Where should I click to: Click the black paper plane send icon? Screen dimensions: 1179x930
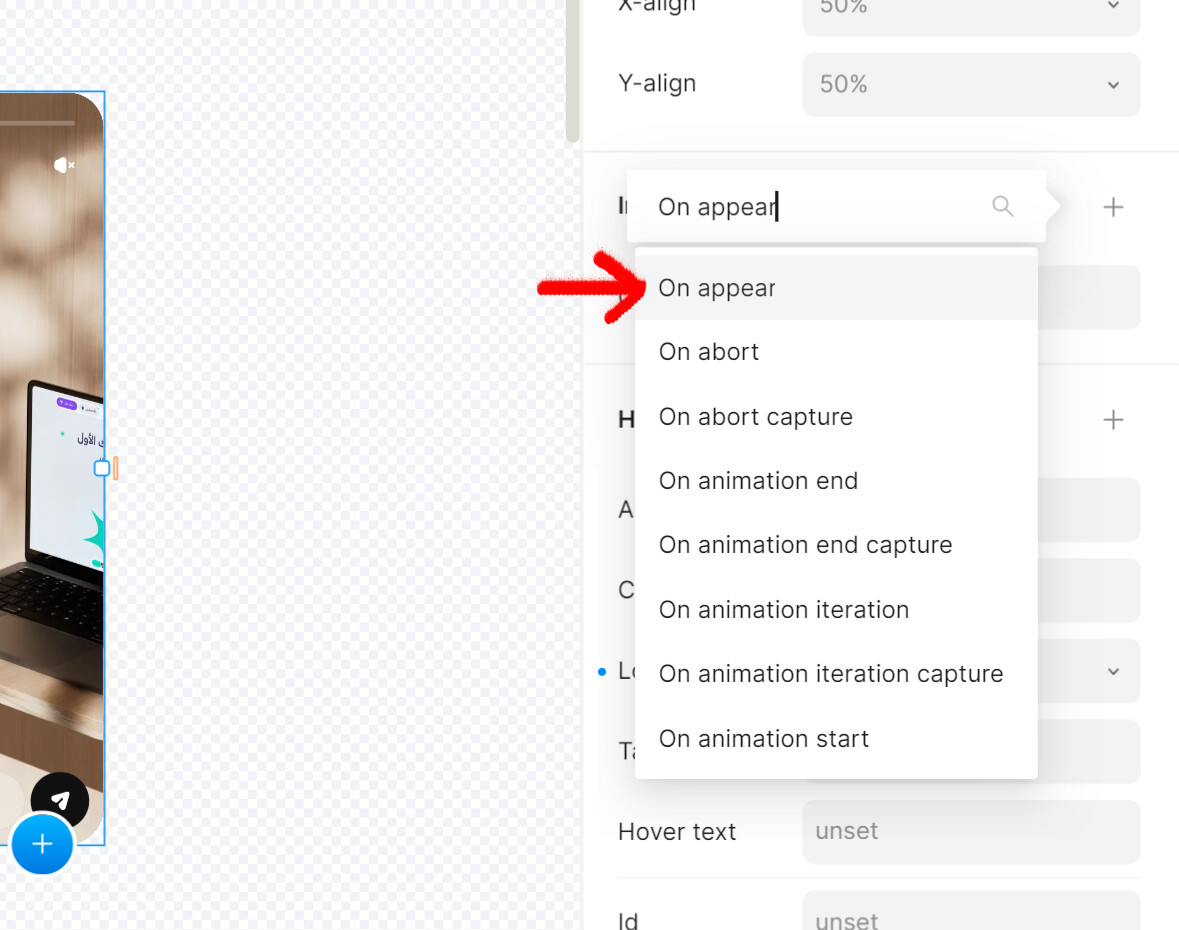(60, 801)
